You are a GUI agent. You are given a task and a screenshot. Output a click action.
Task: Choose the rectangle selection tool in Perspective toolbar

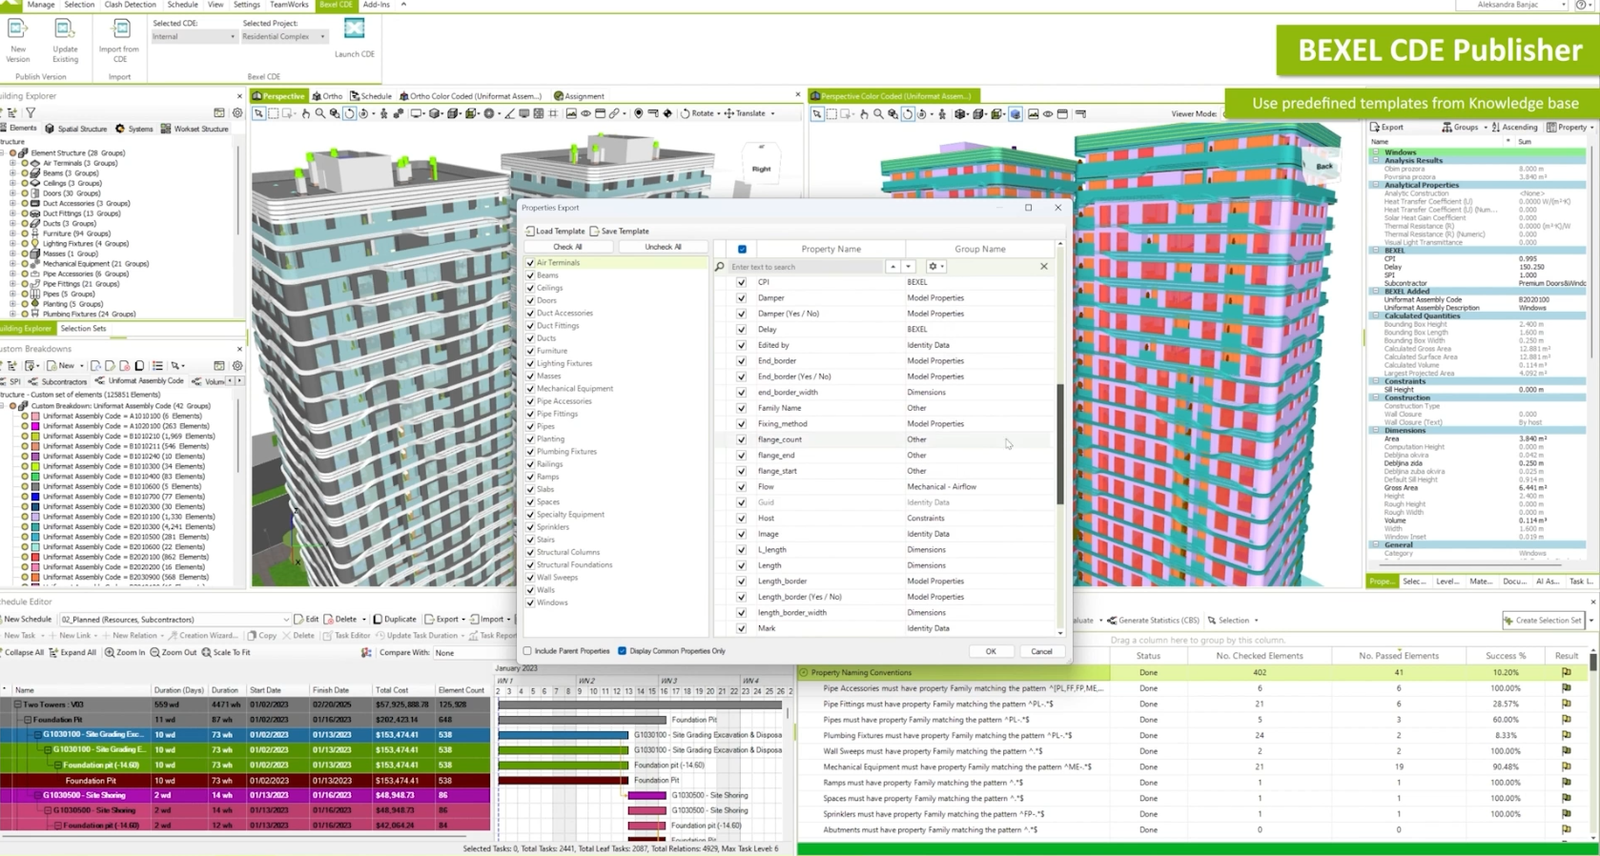pos(274,114)
